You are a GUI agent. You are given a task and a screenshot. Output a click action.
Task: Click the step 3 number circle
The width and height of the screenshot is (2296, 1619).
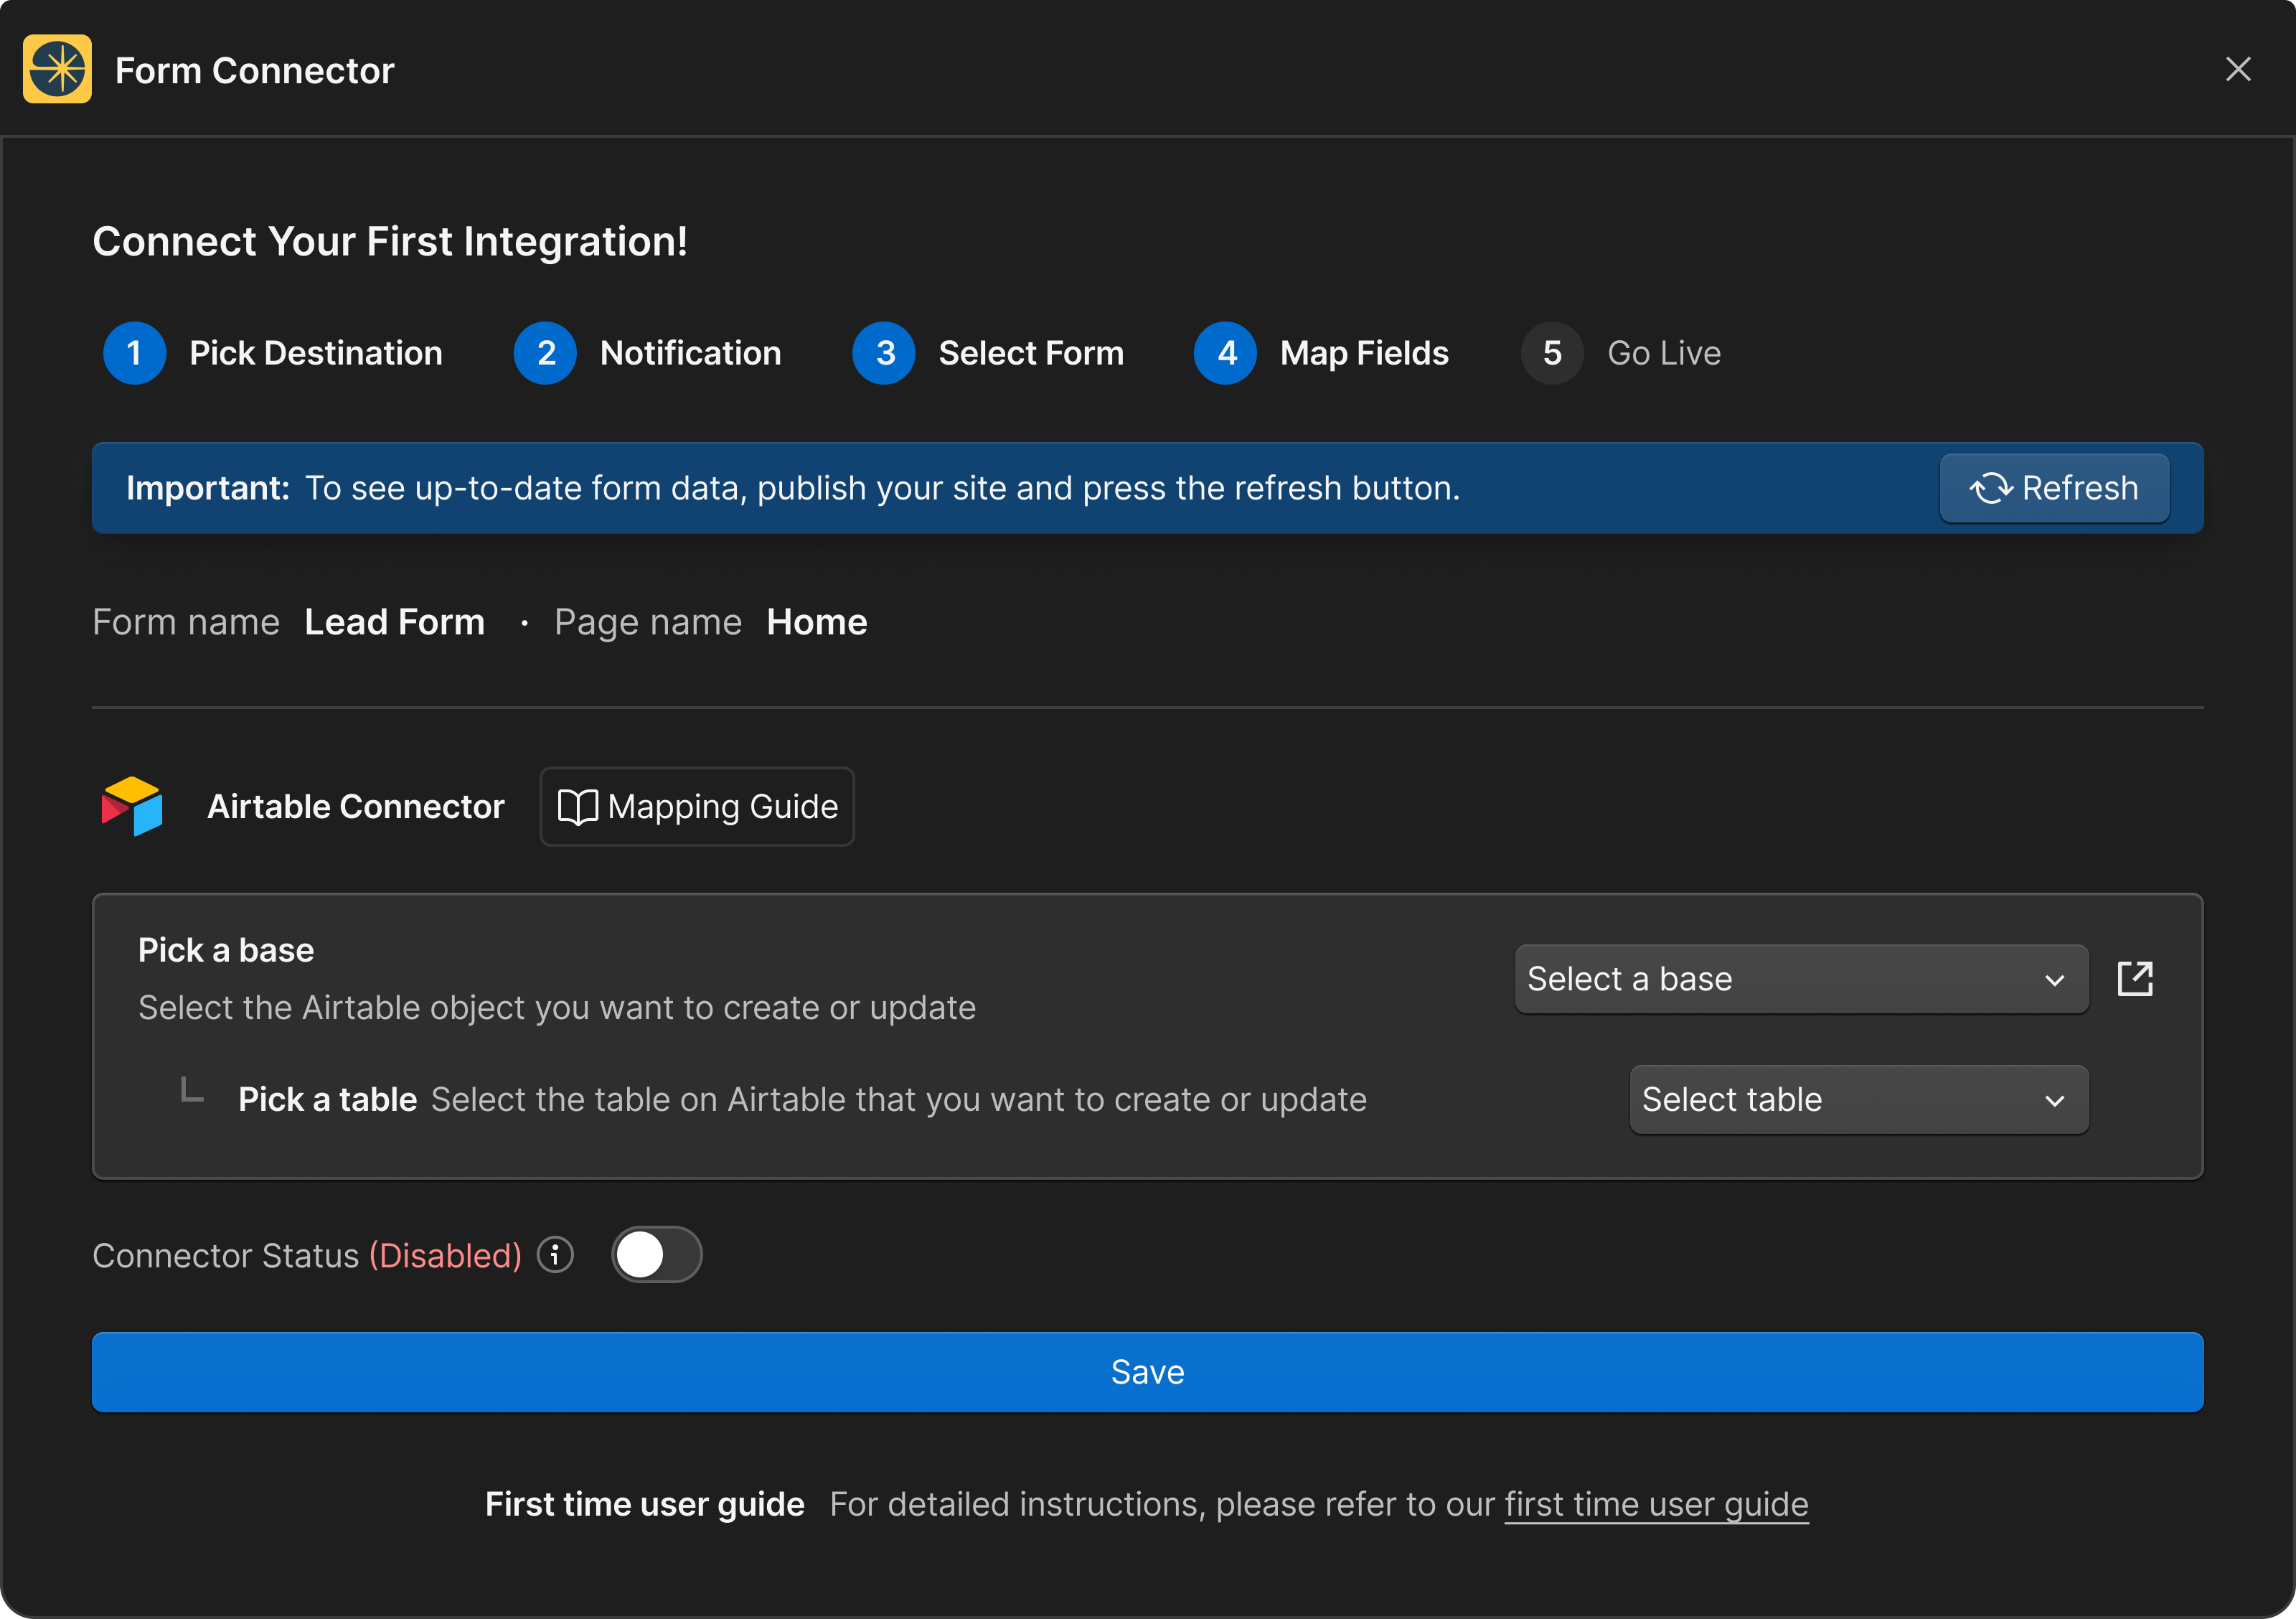(884, 353)
